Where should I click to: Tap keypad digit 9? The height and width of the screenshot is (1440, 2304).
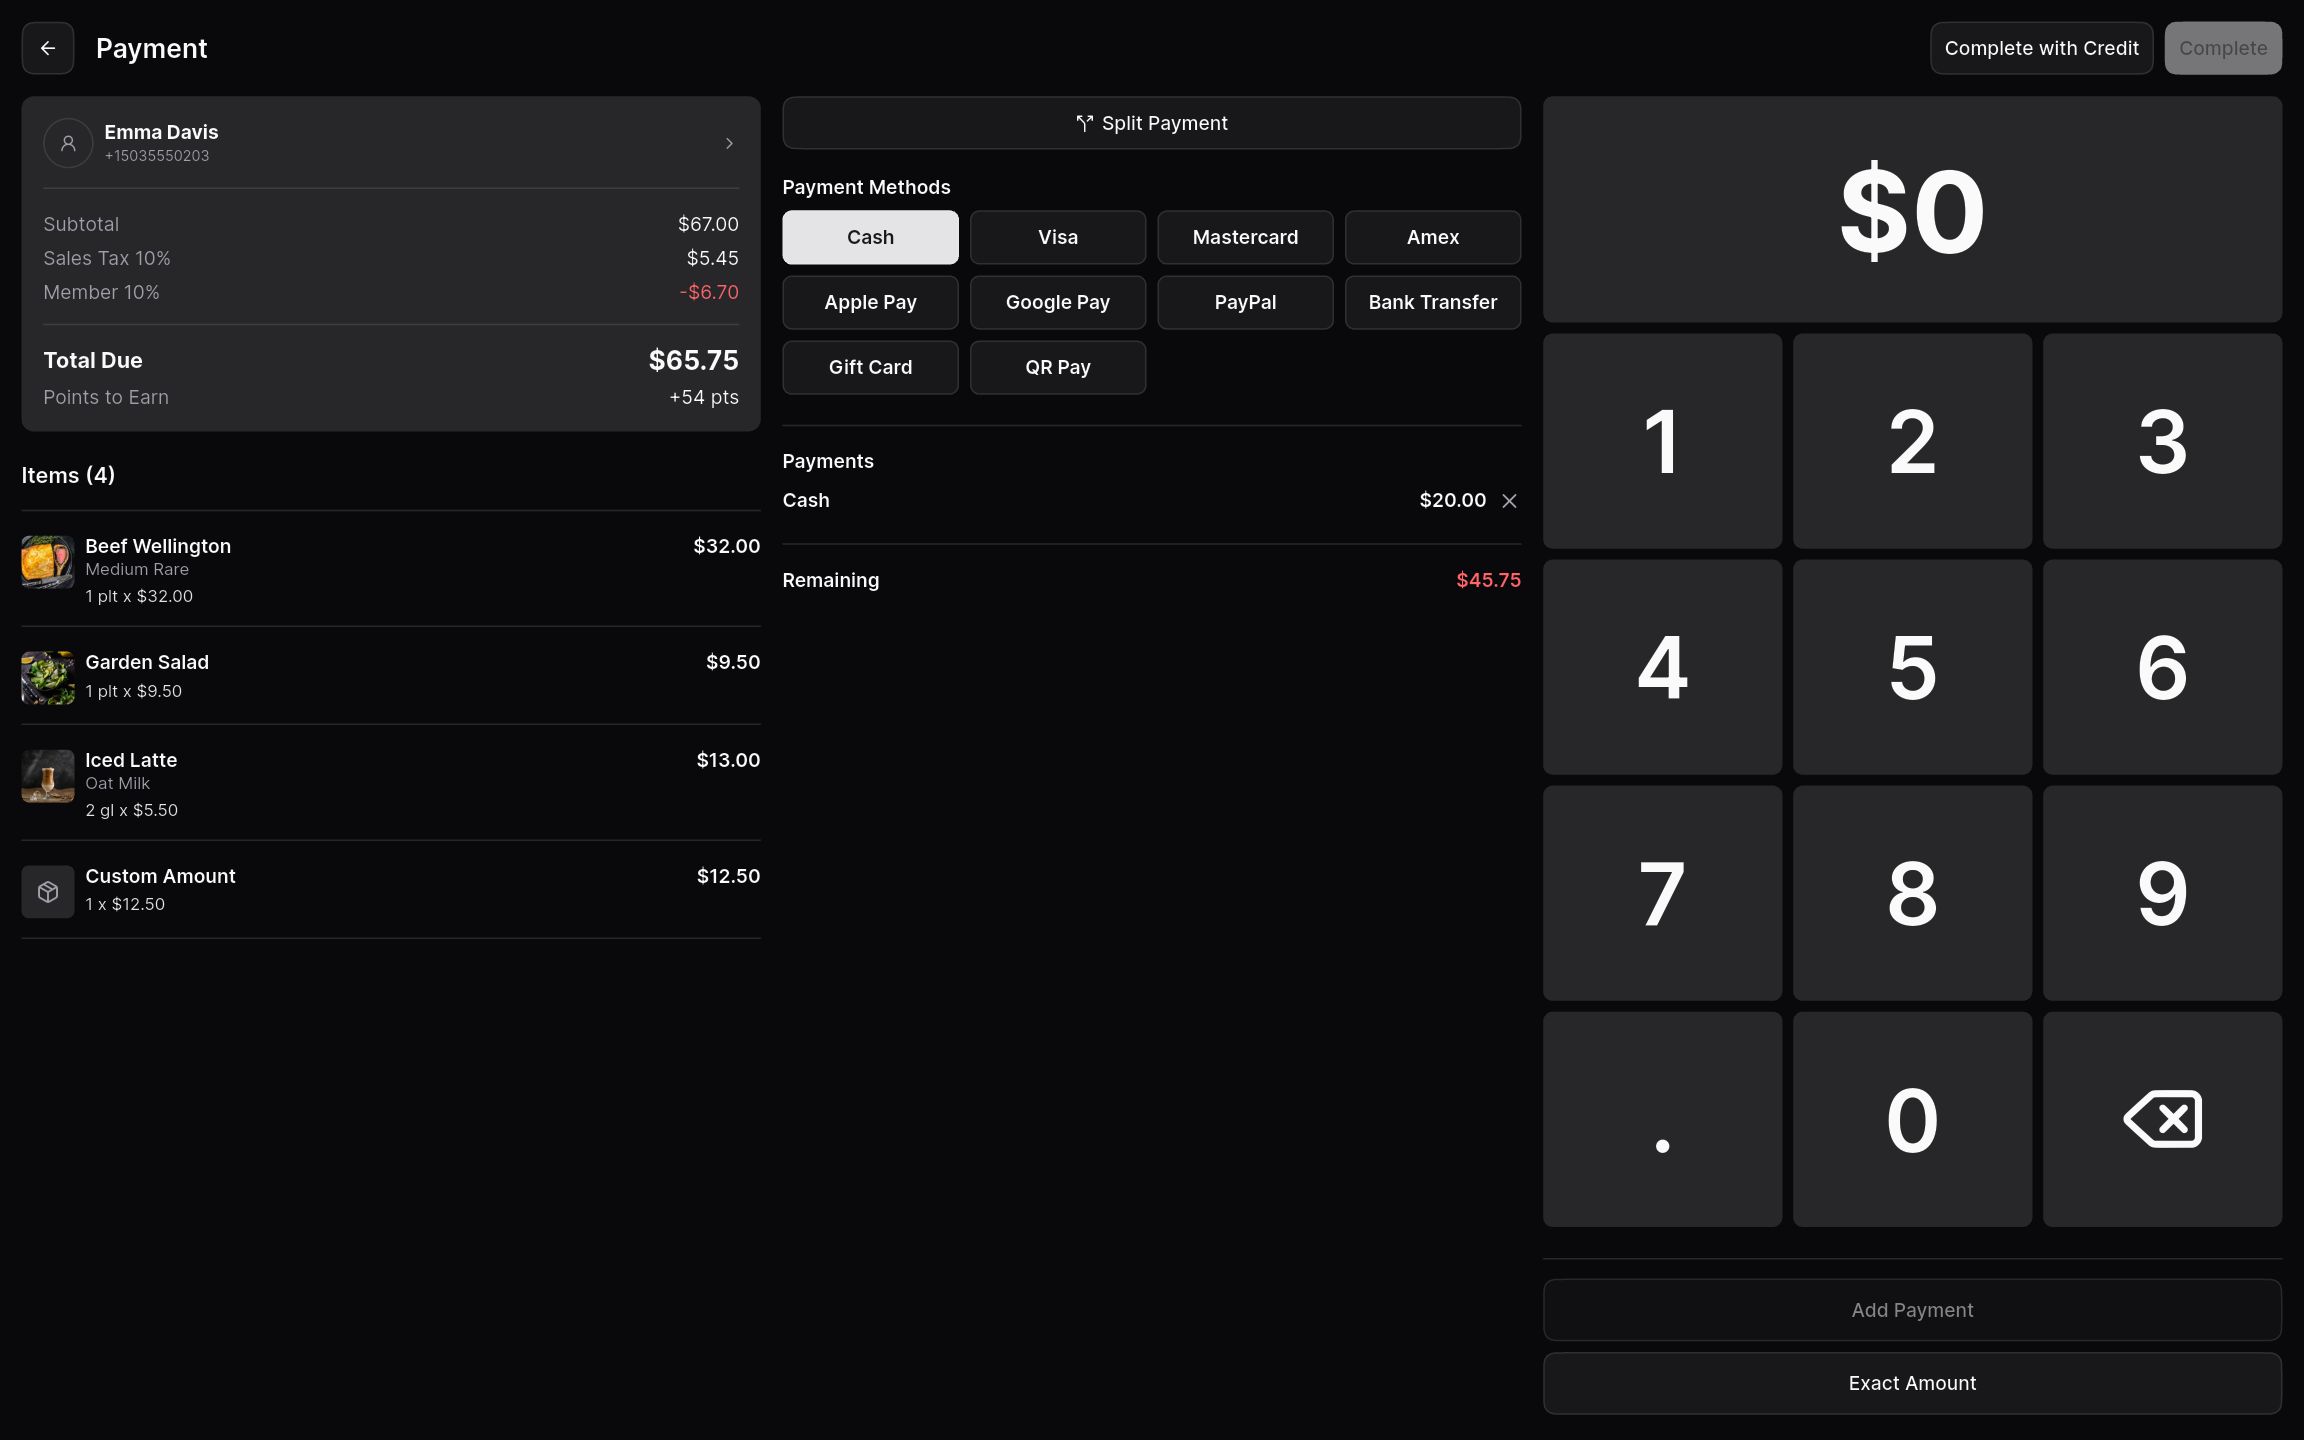pyautogui.click(x=2162, y=893)
